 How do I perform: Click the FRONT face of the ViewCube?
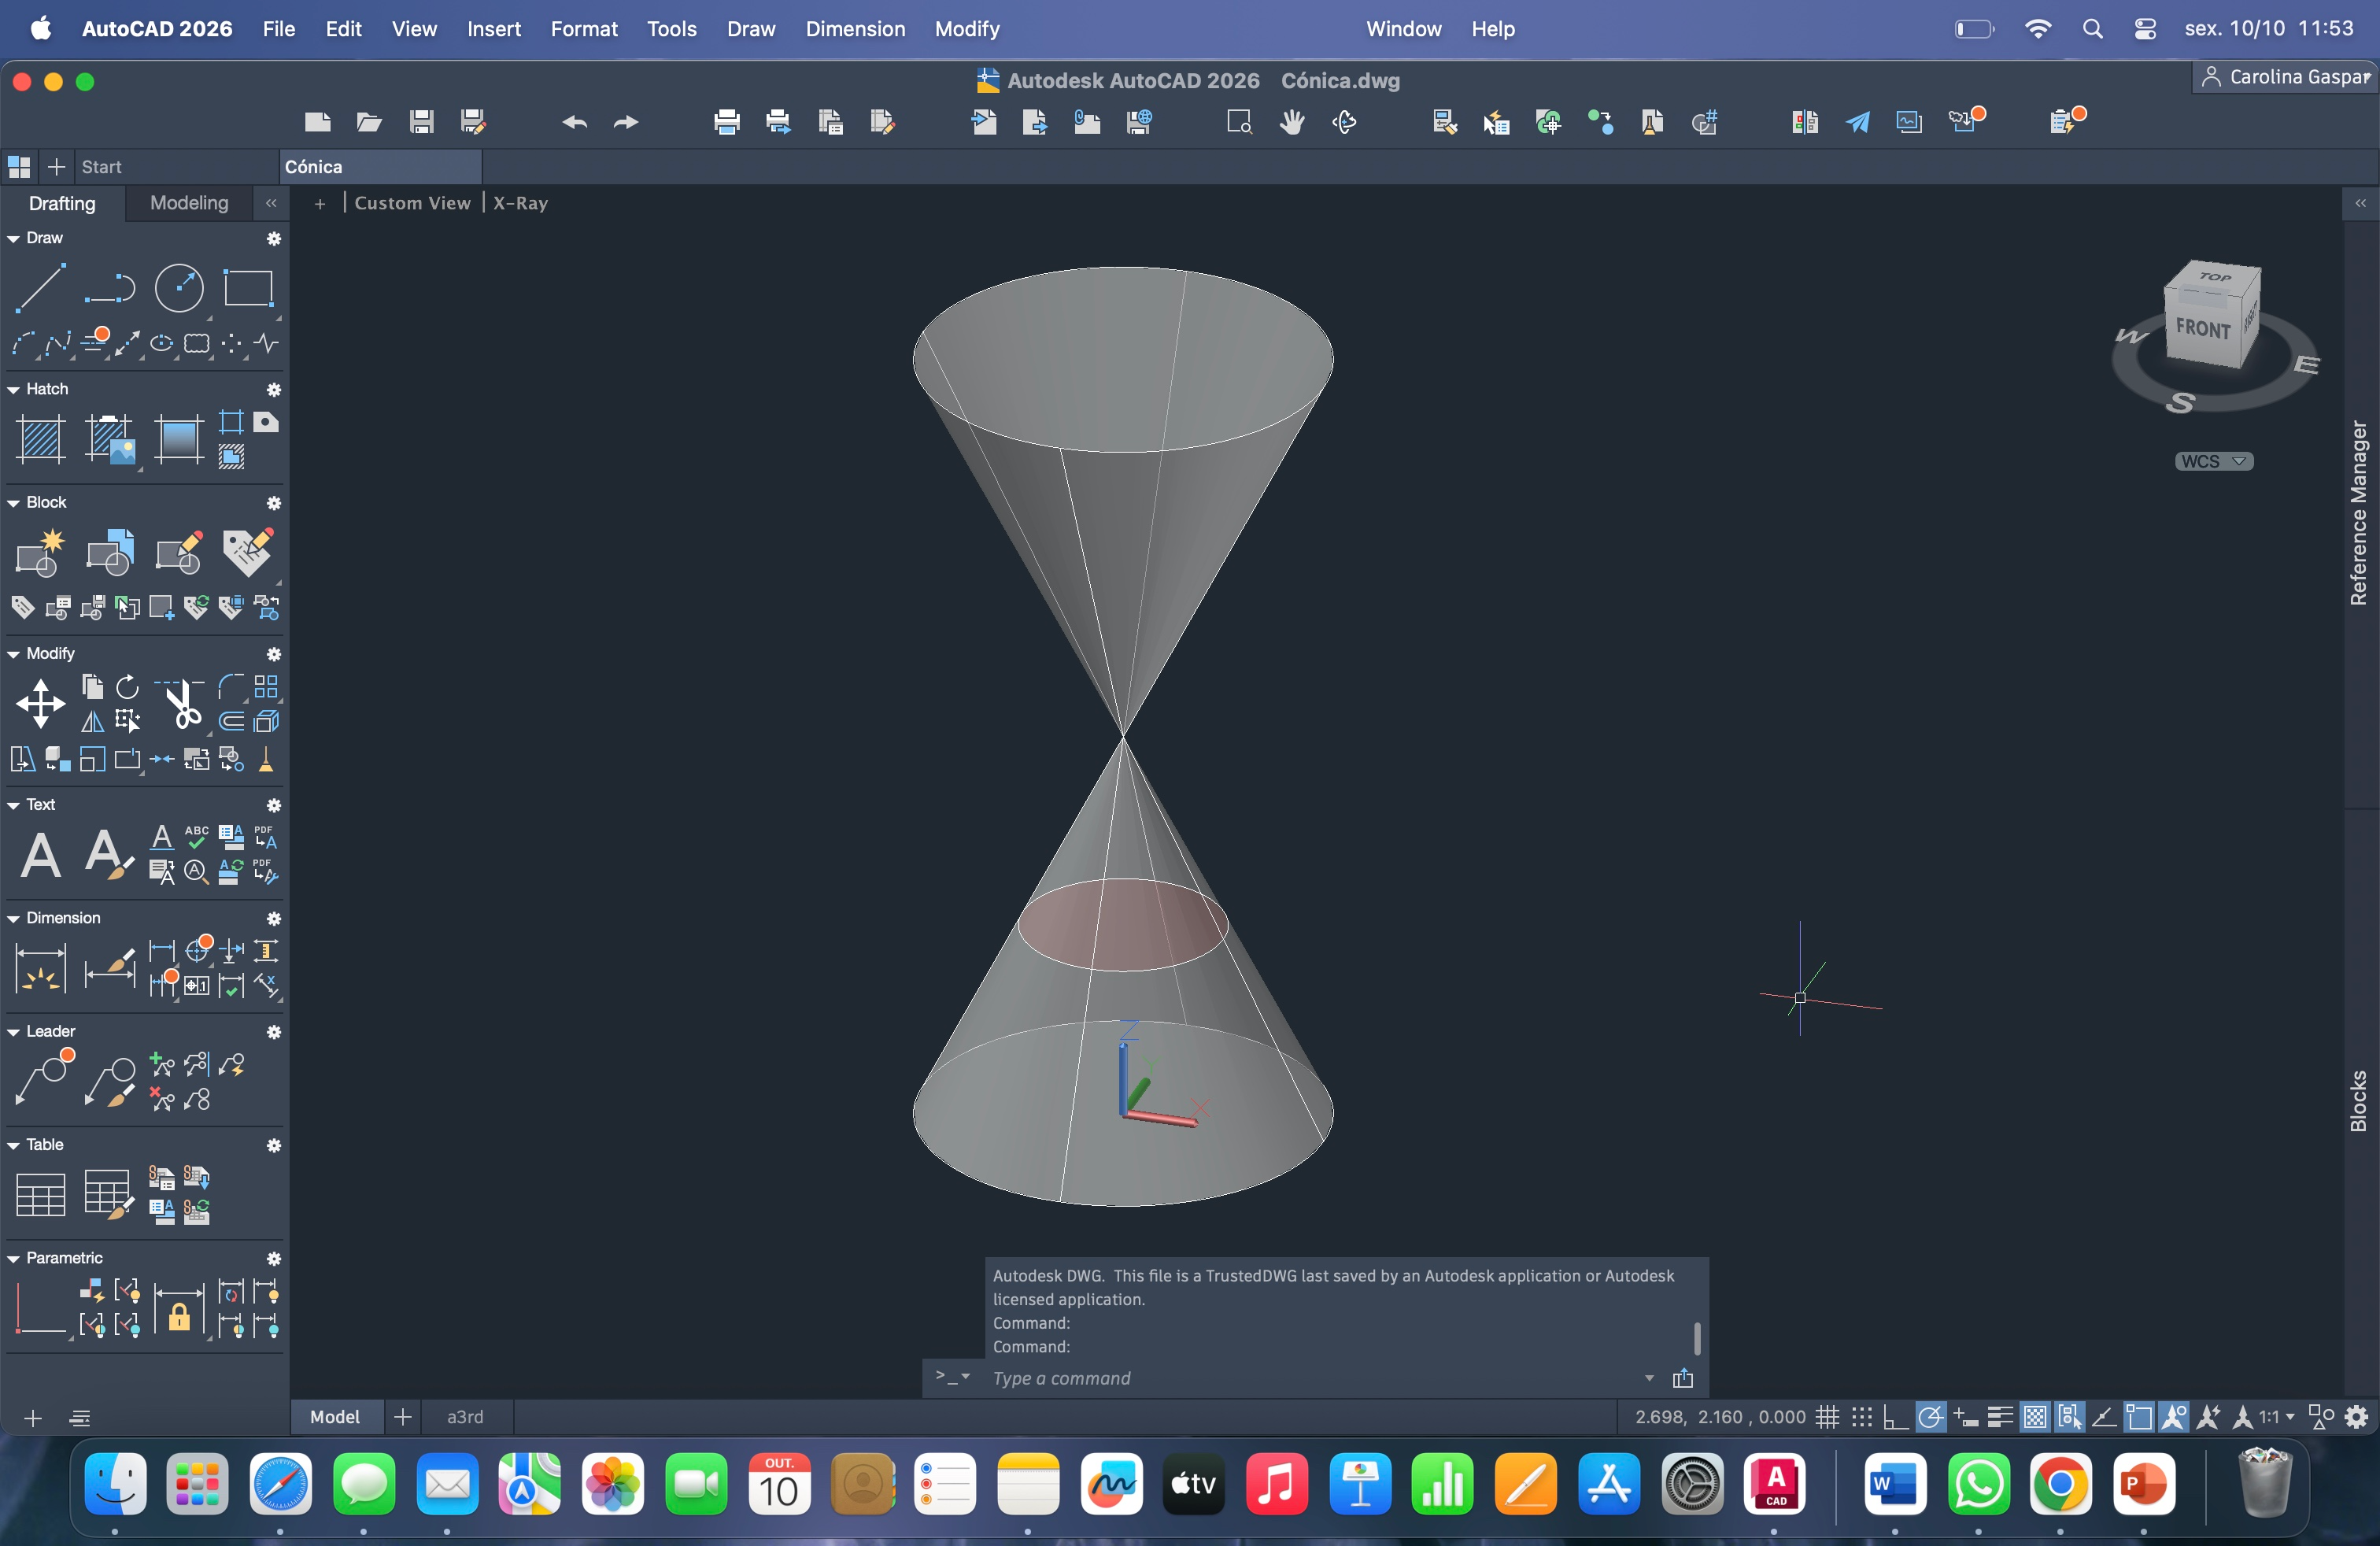coord(2203,329)
